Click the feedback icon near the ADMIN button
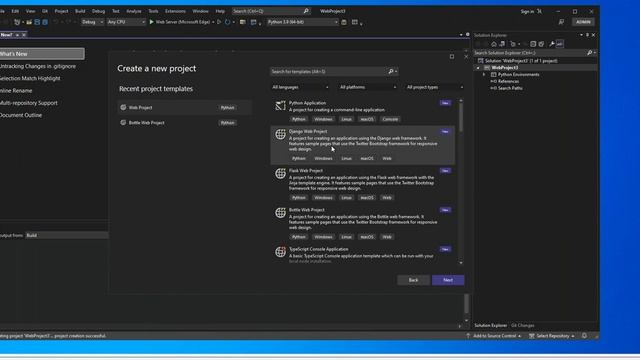640x360 pixels. [x=561, y=22]
